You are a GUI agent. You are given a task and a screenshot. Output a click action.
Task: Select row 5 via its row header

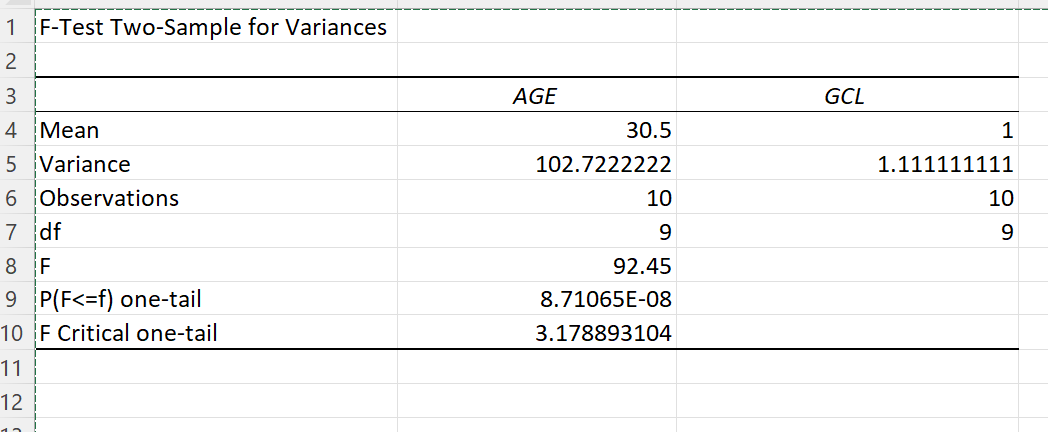pos(17,163)
